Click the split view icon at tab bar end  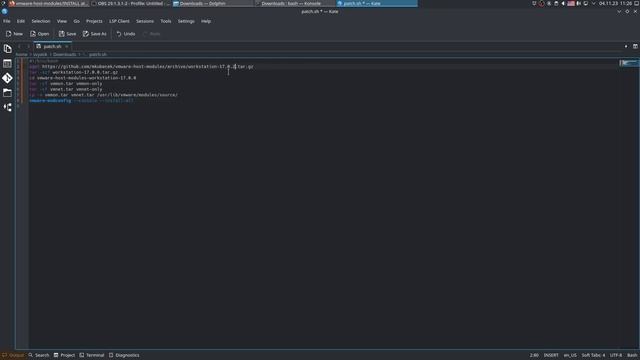click(635, 47)
